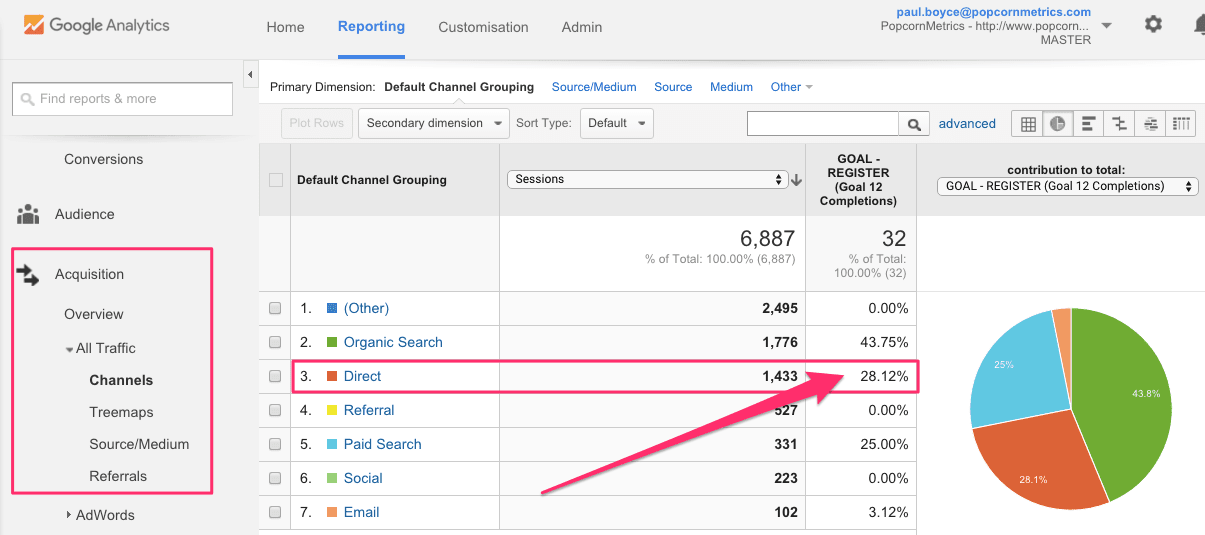Open the Paid Search channel link

tap(382, 444)
